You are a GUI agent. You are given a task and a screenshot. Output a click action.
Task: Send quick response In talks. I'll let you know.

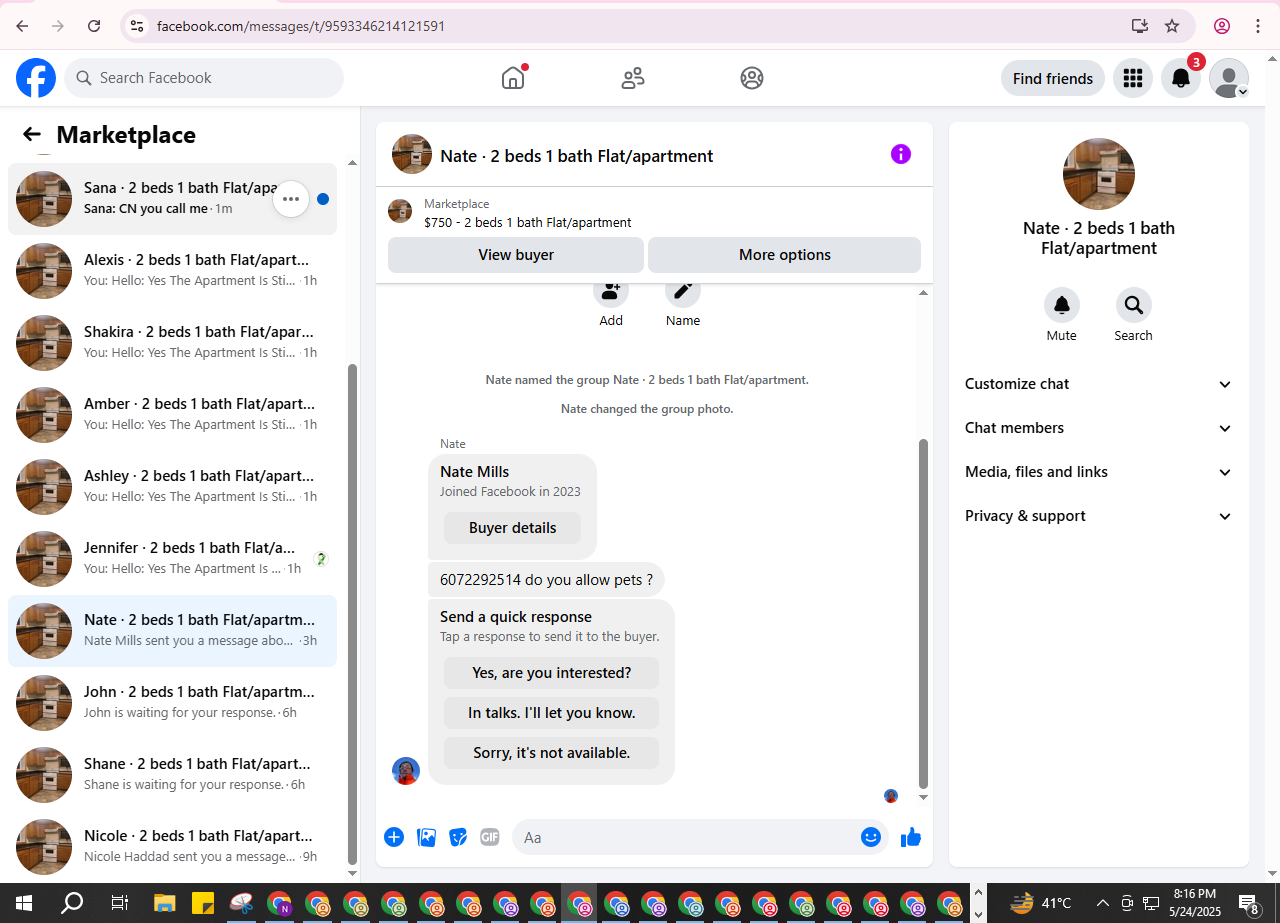[552, 713]
